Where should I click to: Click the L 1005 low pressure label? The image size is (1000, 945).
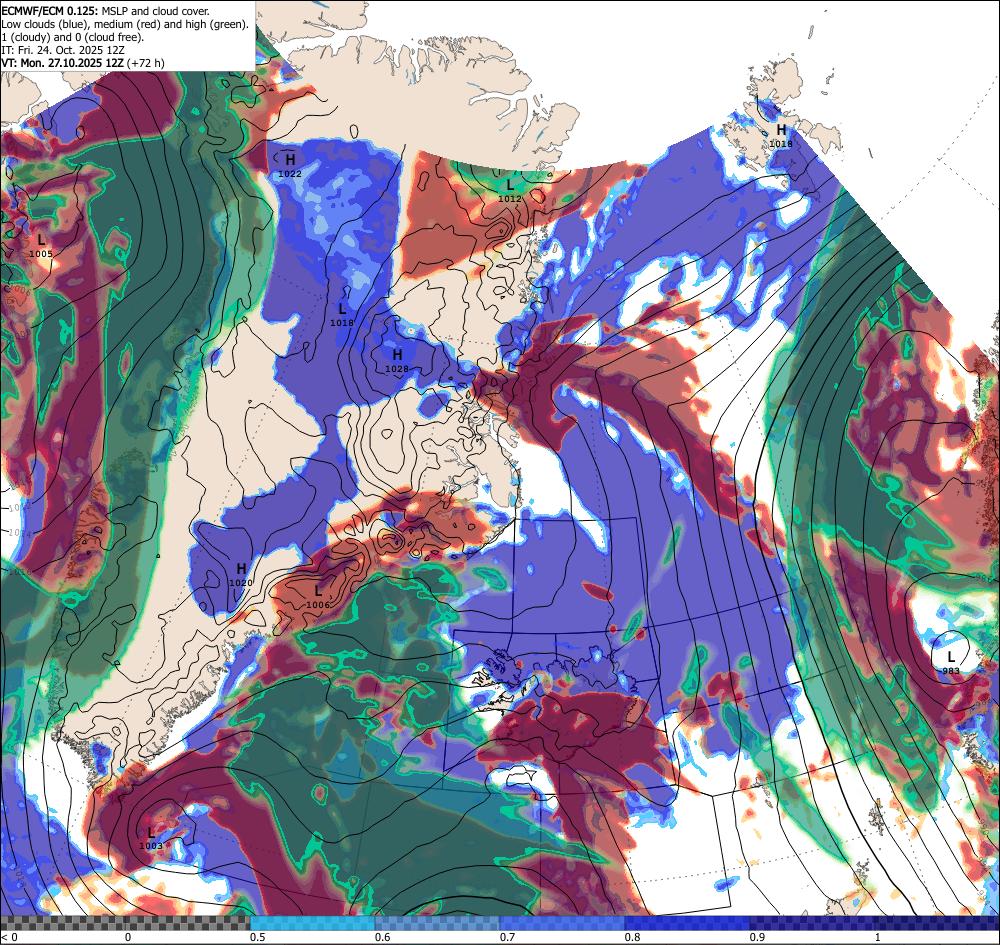(41, 245)
